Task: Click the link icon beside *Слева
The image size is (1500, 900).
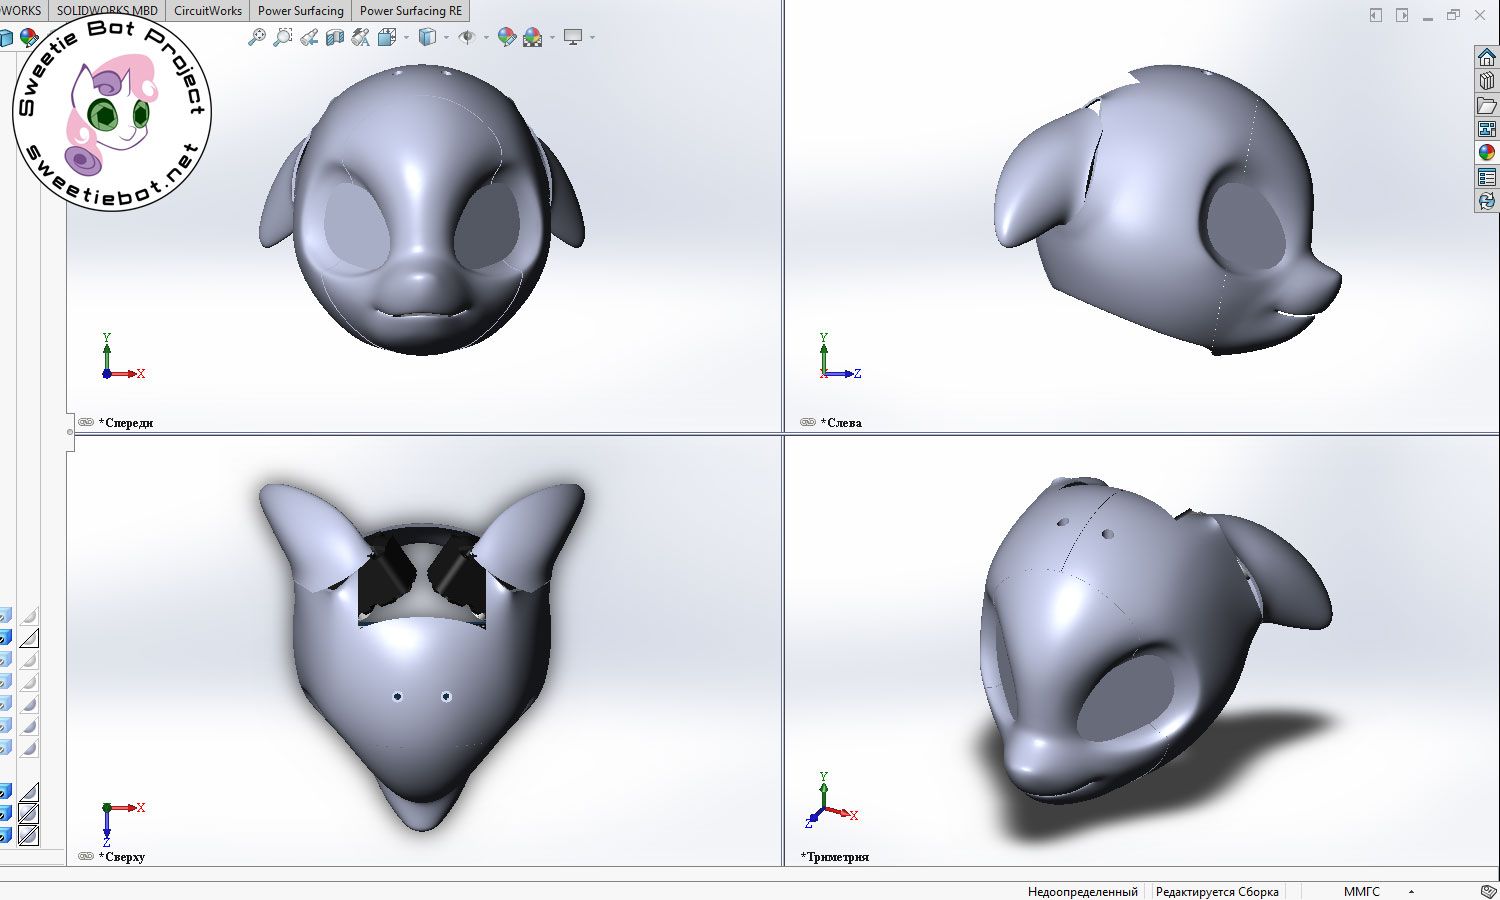Action: pyautogui.click(x=808, y=422)
